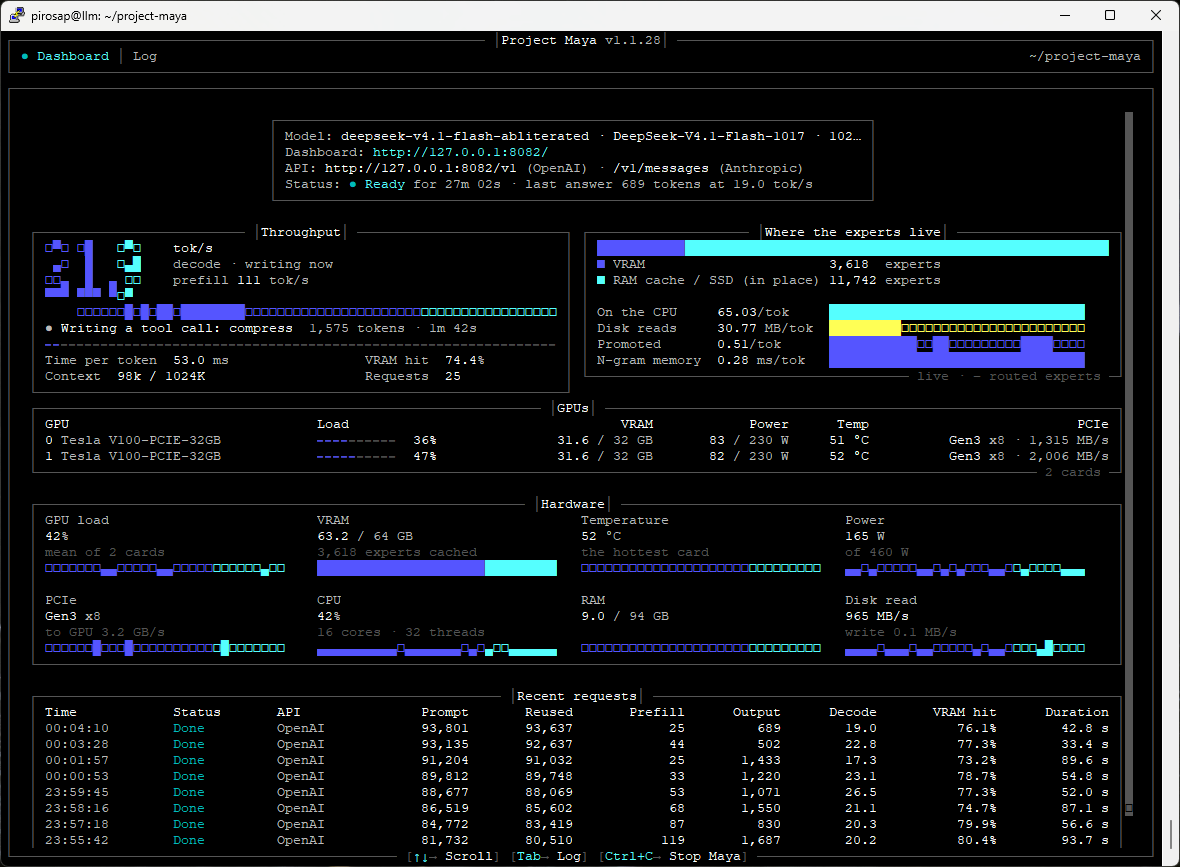Click the VRAM legend color square
Viewport: 1180px width, 867px height.
point(601,264)
